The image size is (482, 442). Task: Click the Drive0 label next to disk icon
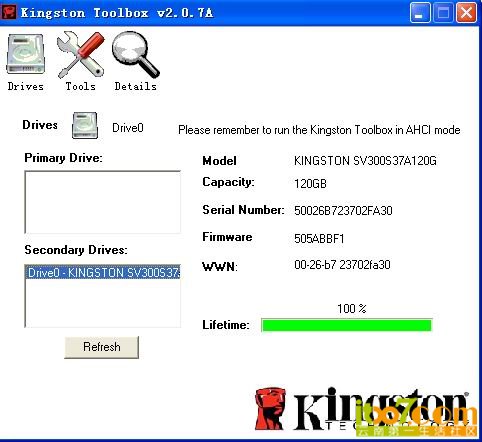click(x=128, y=128)
